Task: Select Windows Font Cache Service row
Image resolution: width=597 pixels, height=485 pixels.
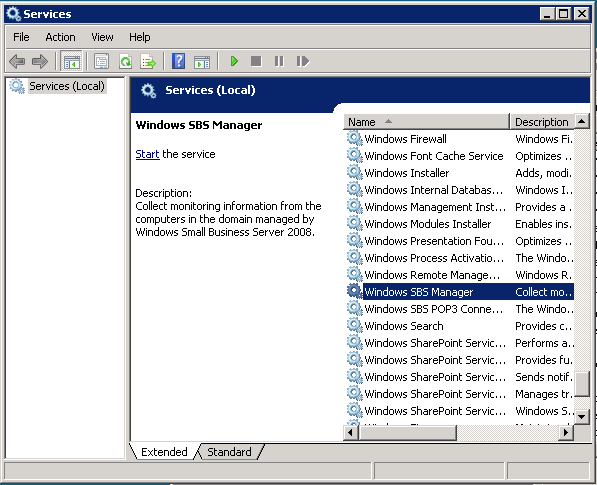Action: pyautogui.click(x=460, y=156)
